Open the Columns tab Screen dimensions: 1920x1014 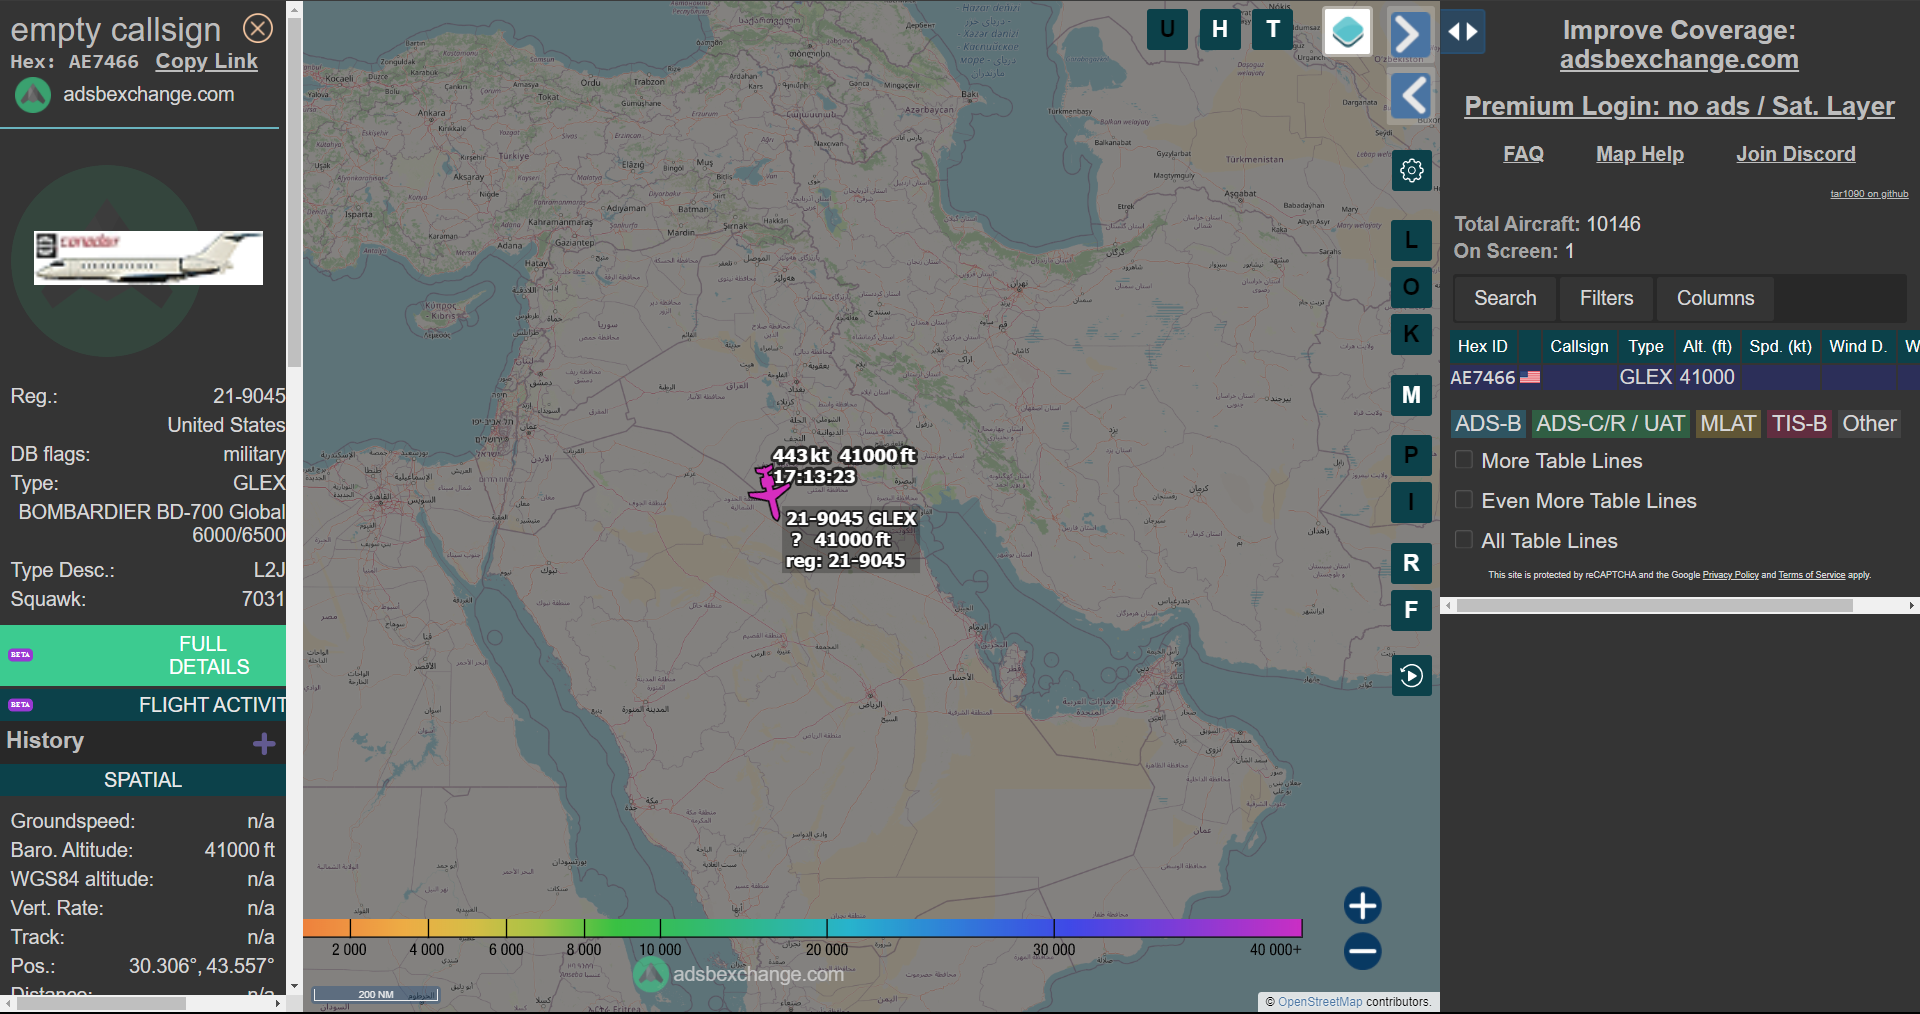point(1715,298)
